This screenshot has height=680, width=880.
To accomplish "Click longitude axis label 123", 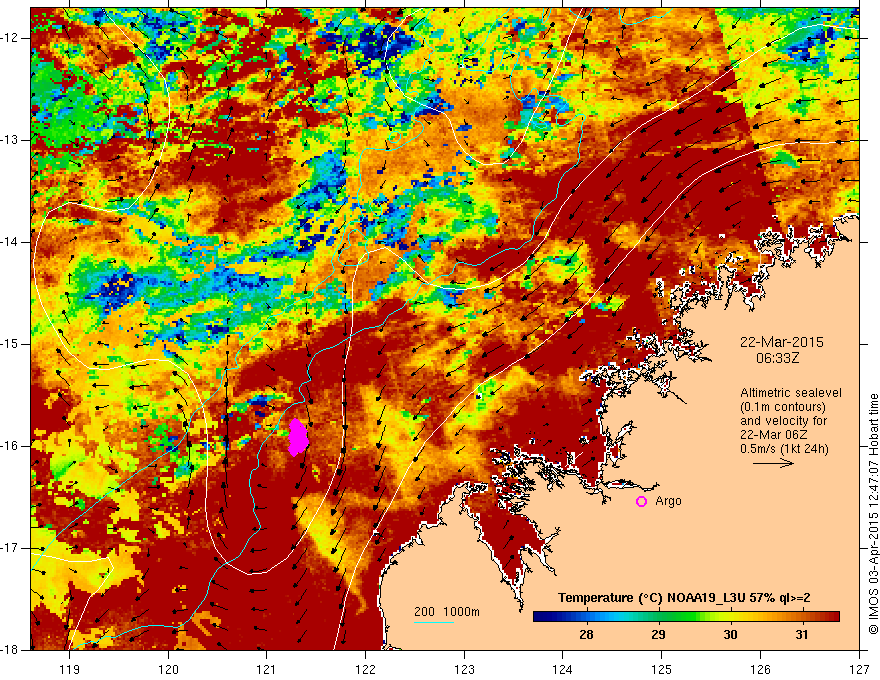I will coord(464,669).
